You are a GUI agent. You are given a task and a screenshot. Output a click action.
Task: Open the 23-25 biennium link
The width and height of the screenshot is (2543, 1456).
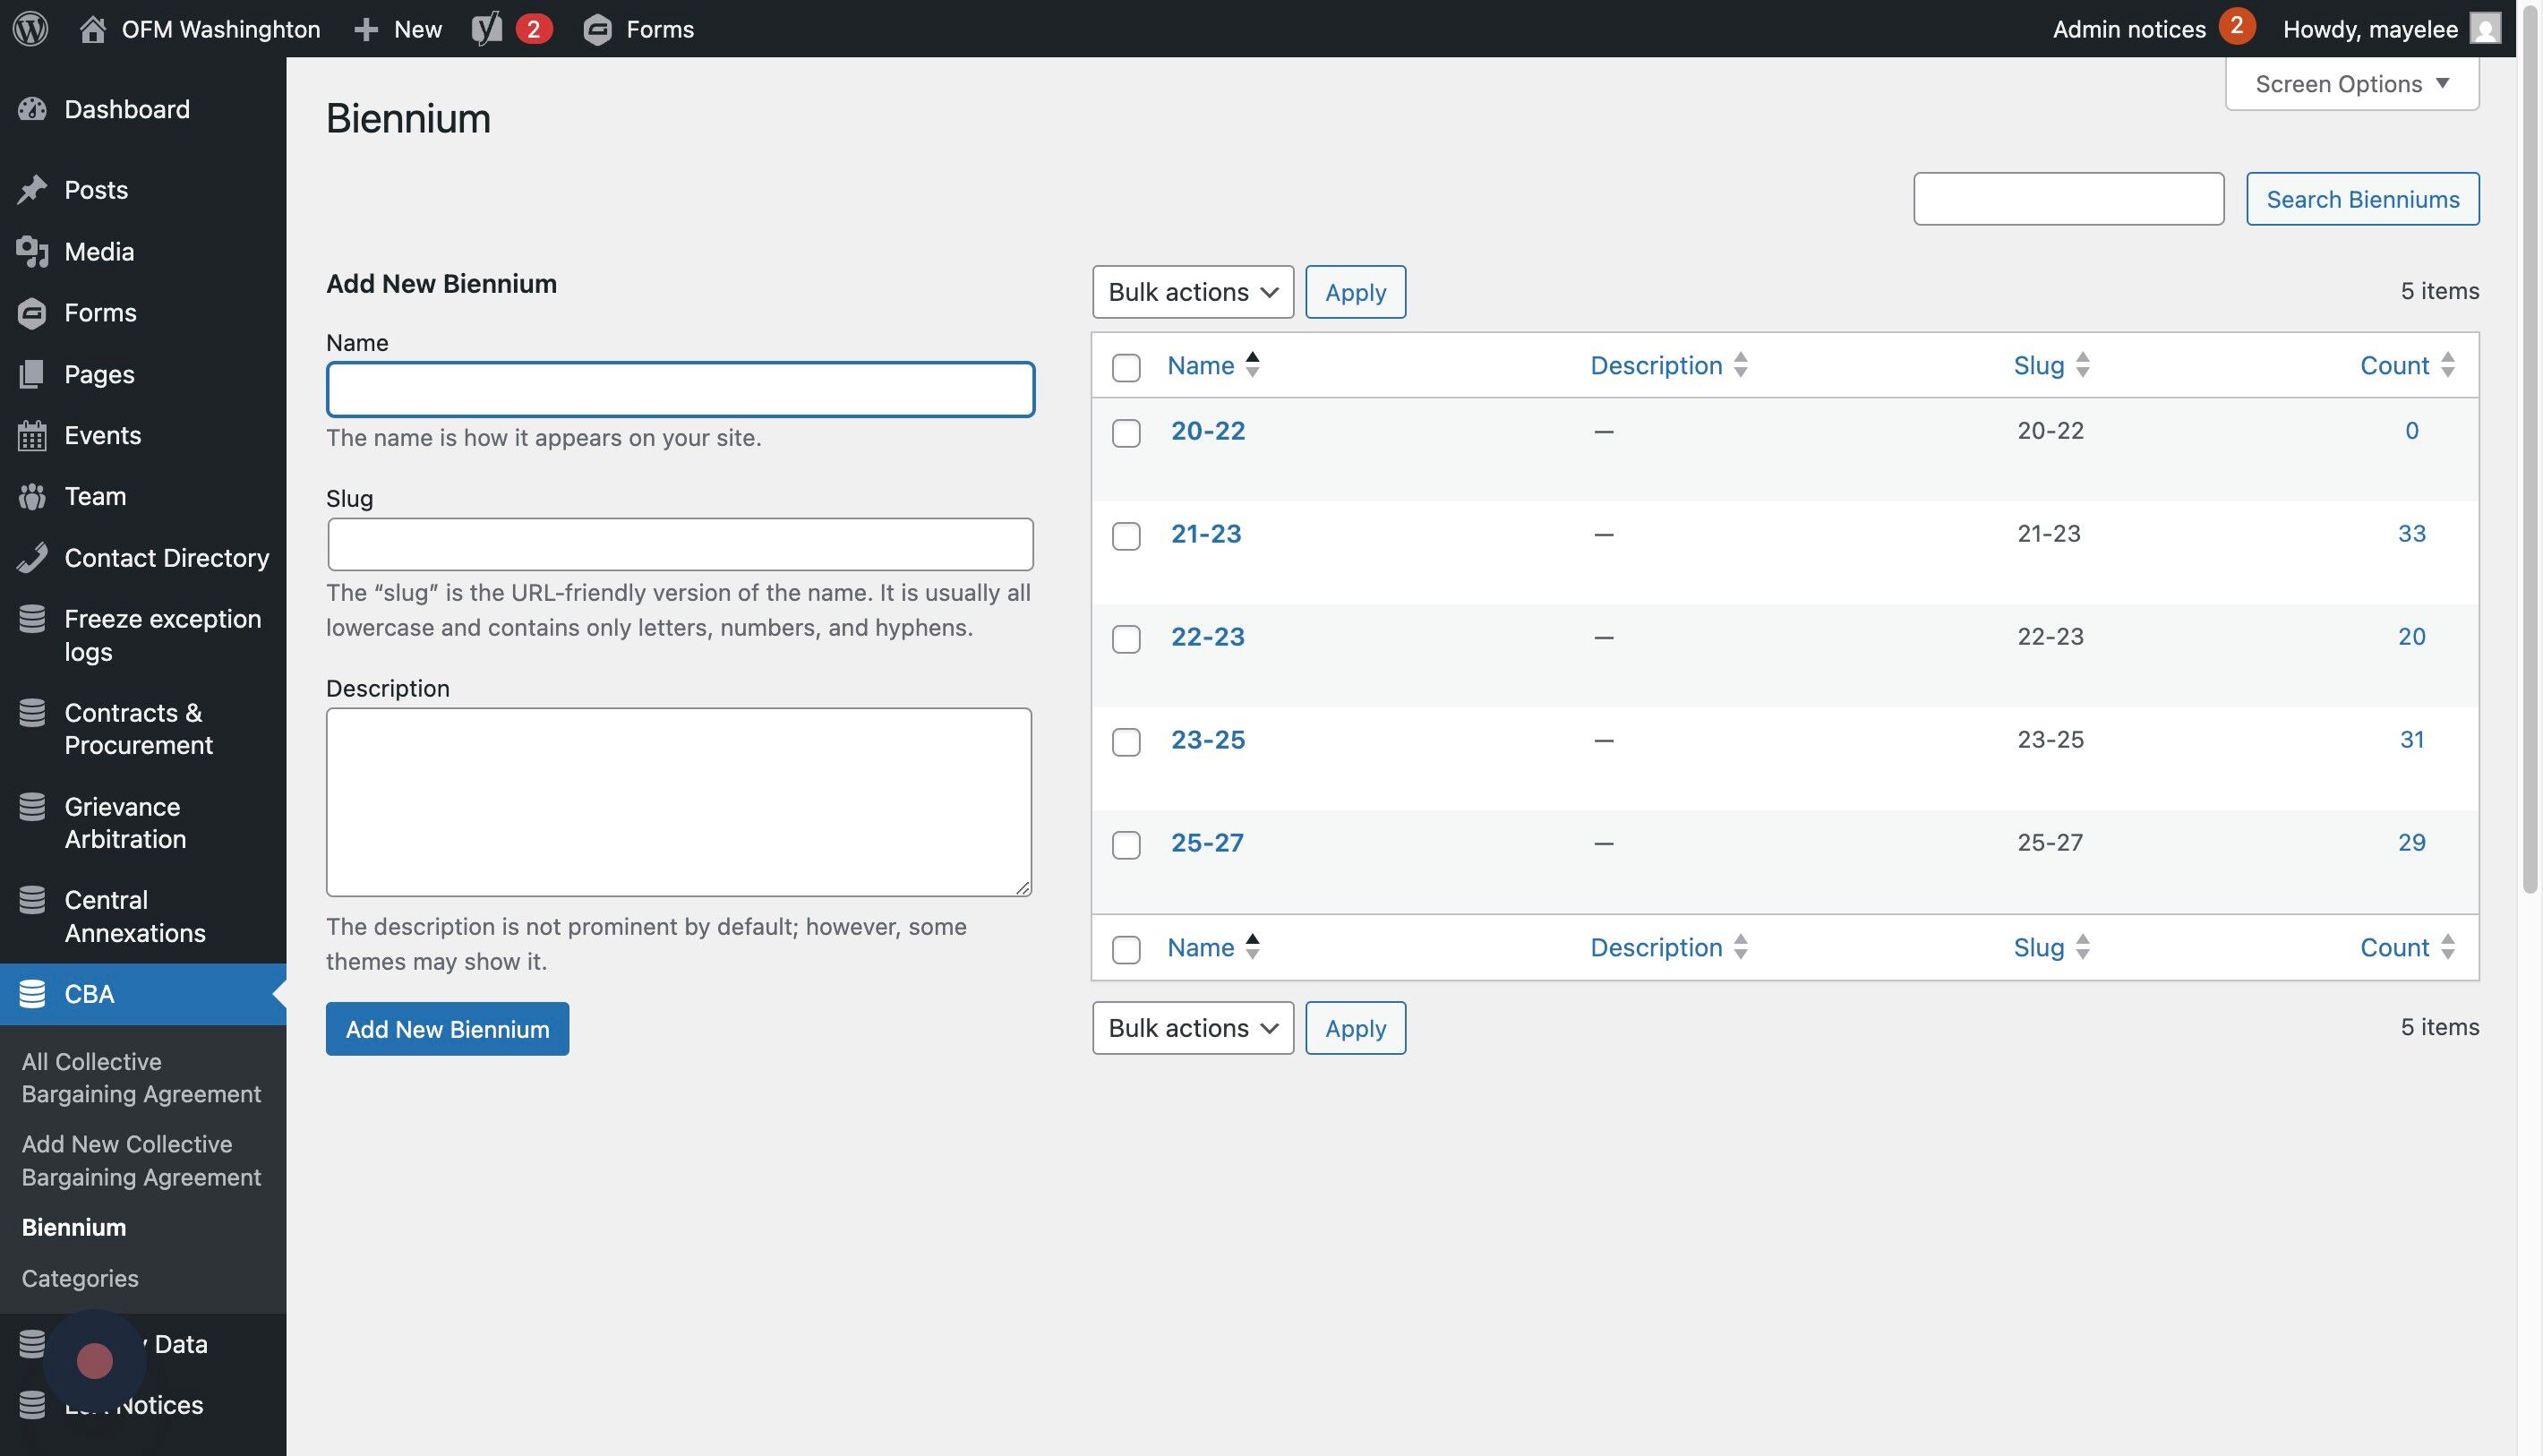(1207, 739)
